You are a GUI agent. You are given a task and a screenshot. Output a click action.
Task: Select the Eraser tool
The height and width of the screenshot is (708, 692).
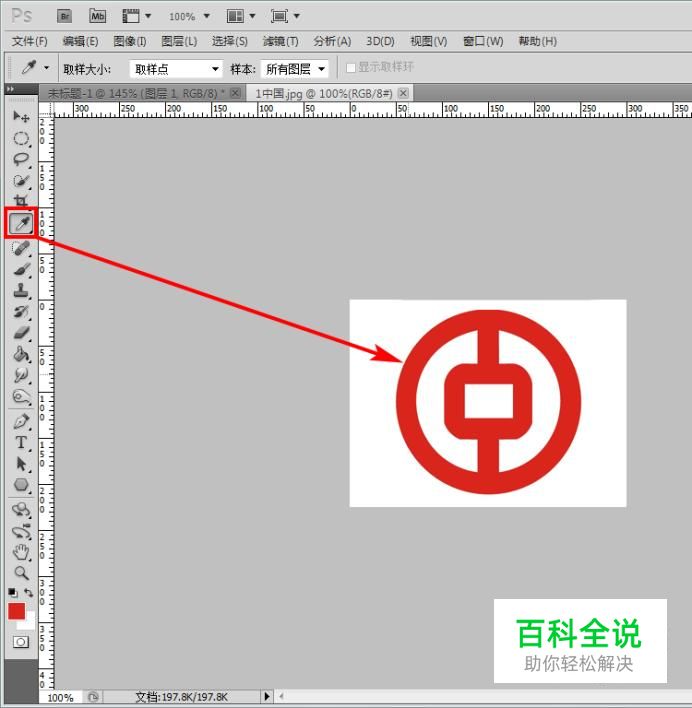pyautogui.click(x=21, y=333)
